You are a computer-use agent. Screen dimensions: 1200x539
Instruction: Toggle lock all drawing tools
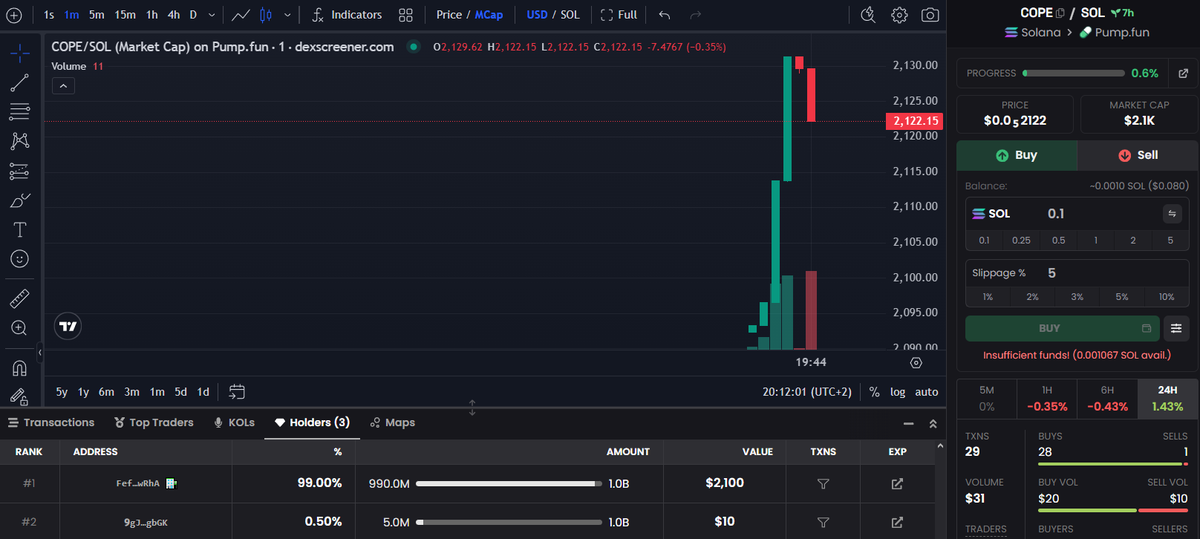pyautogui.click(x=19, y=396)
